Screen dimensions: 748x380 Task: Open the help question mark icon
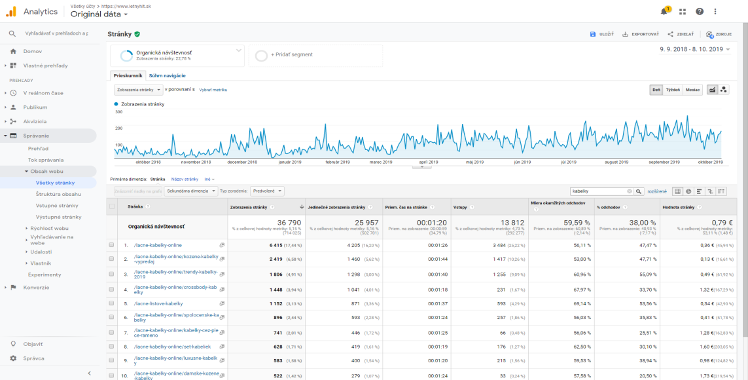pos(699,12)
